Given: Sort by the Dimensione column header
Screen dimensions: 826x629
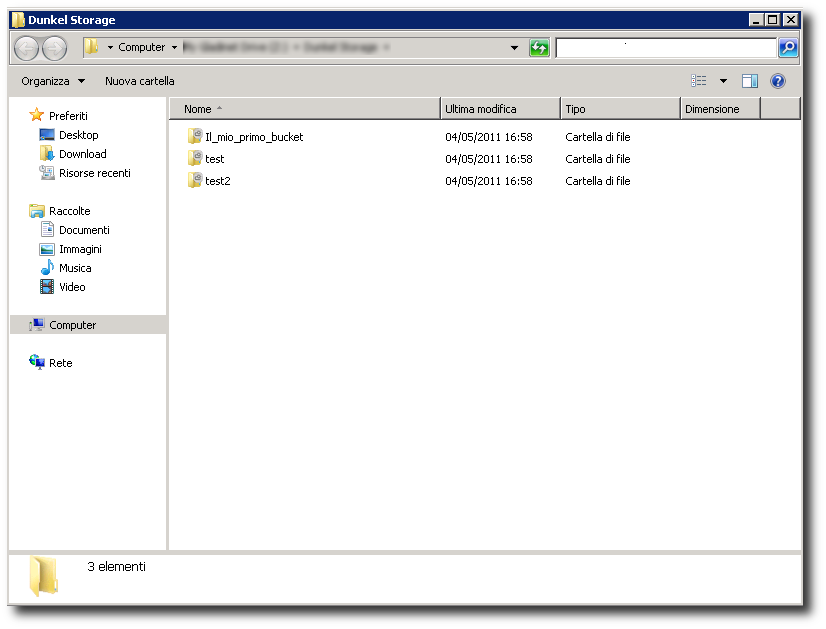Looking at the screenshot, I should tap(721, 109).
